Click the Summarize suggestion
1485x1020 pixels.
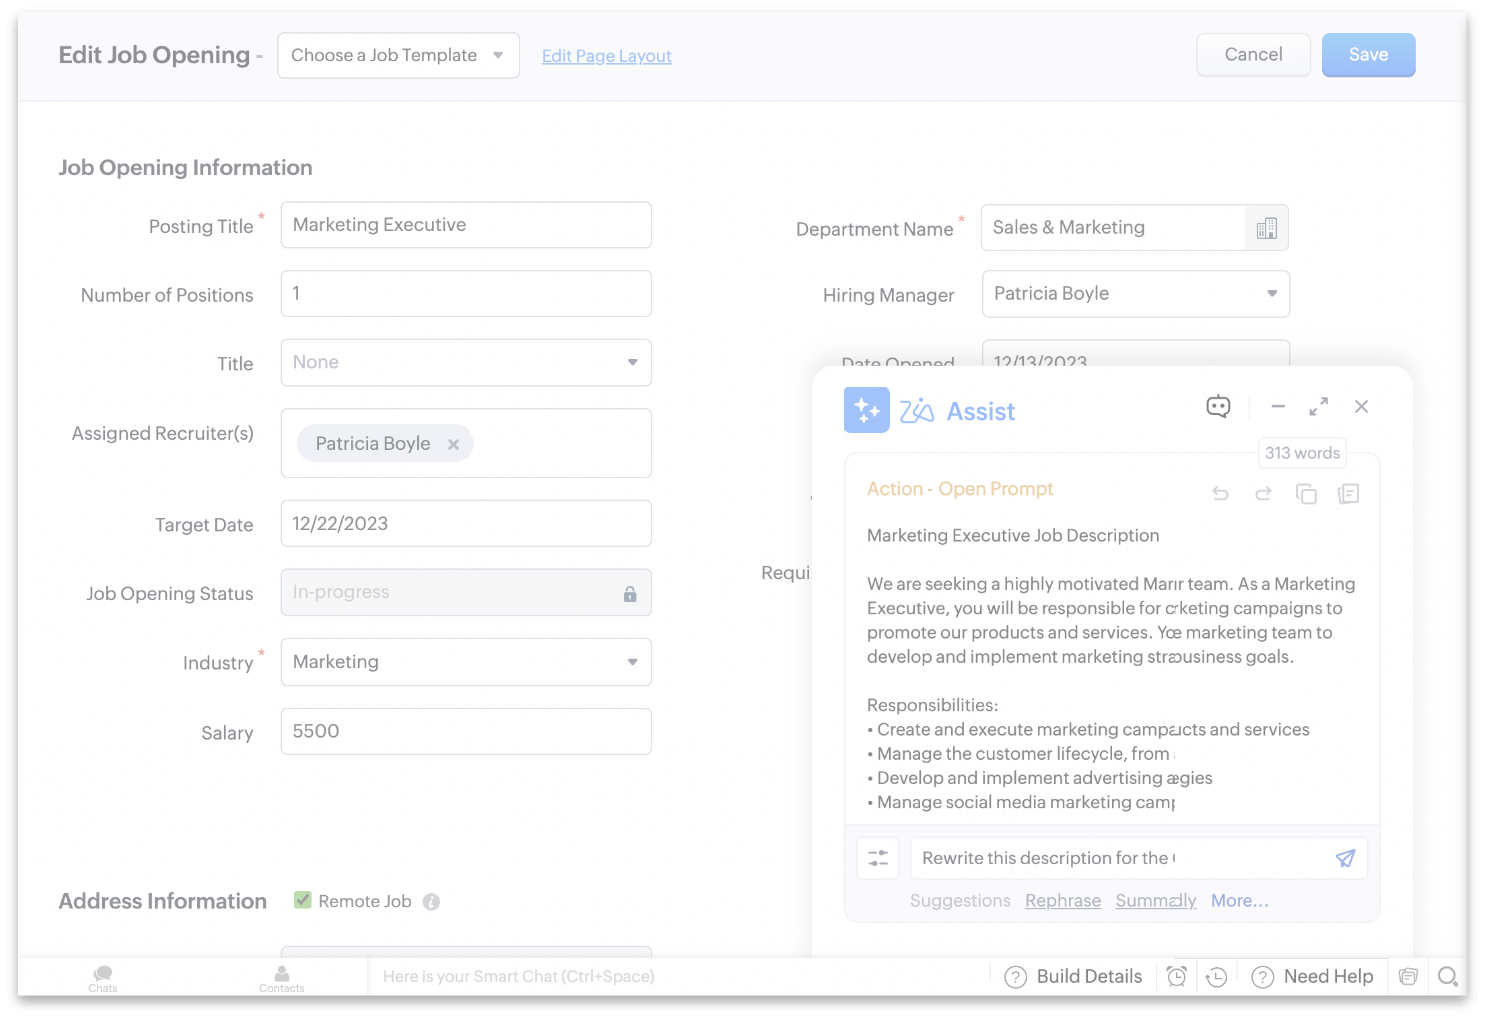tap(1155, 901)
